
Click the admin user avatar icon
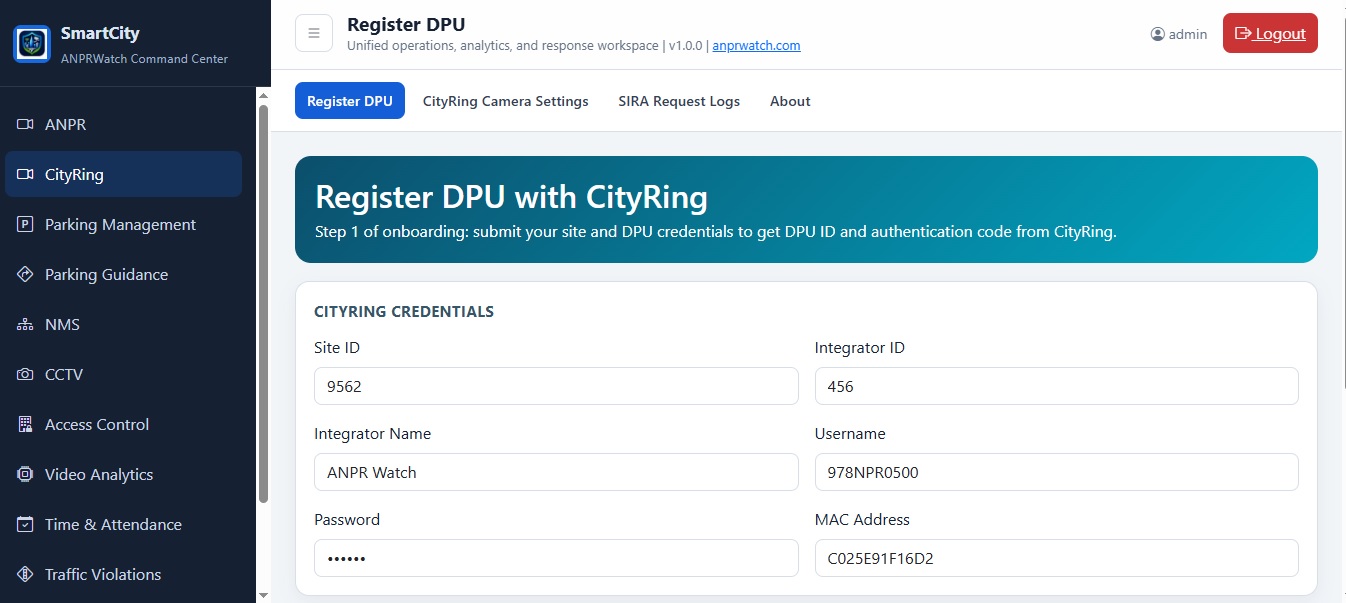[1158, 34]
